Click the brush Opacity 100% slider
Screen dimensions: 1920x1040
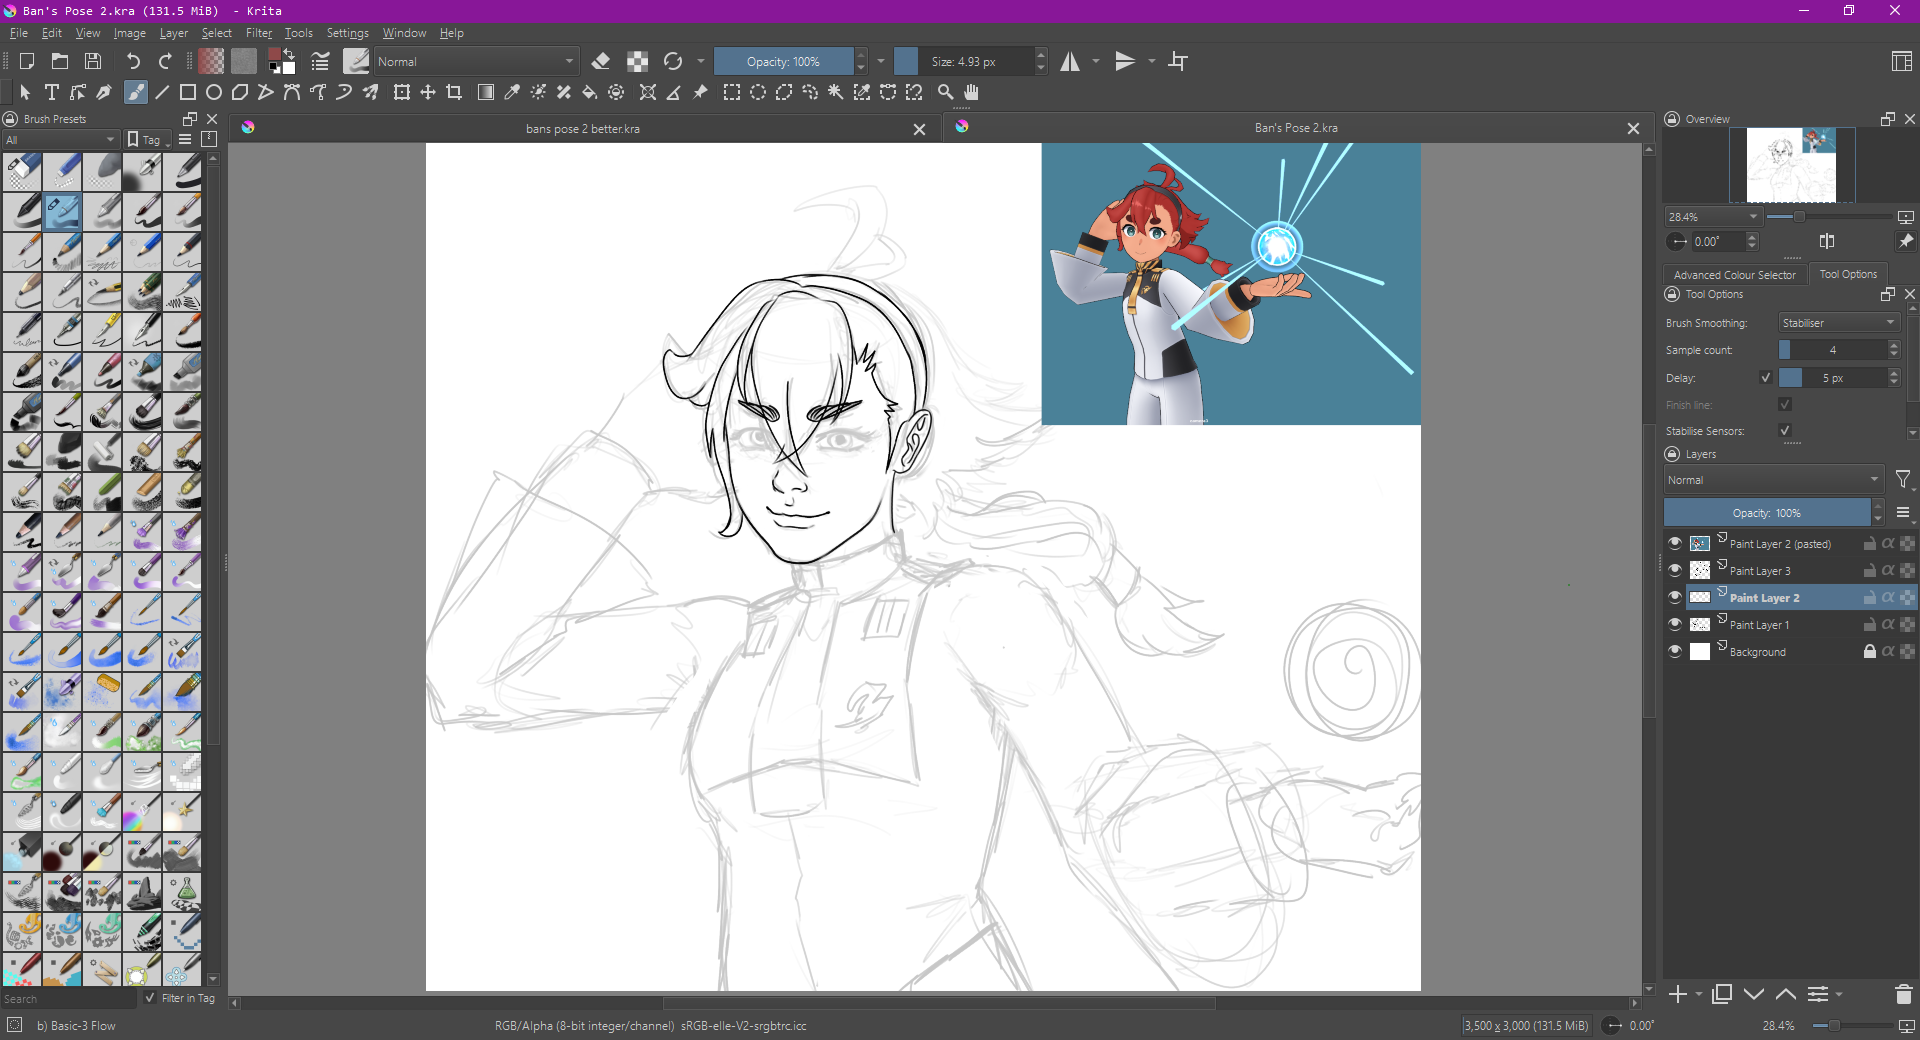coord(784,61)
